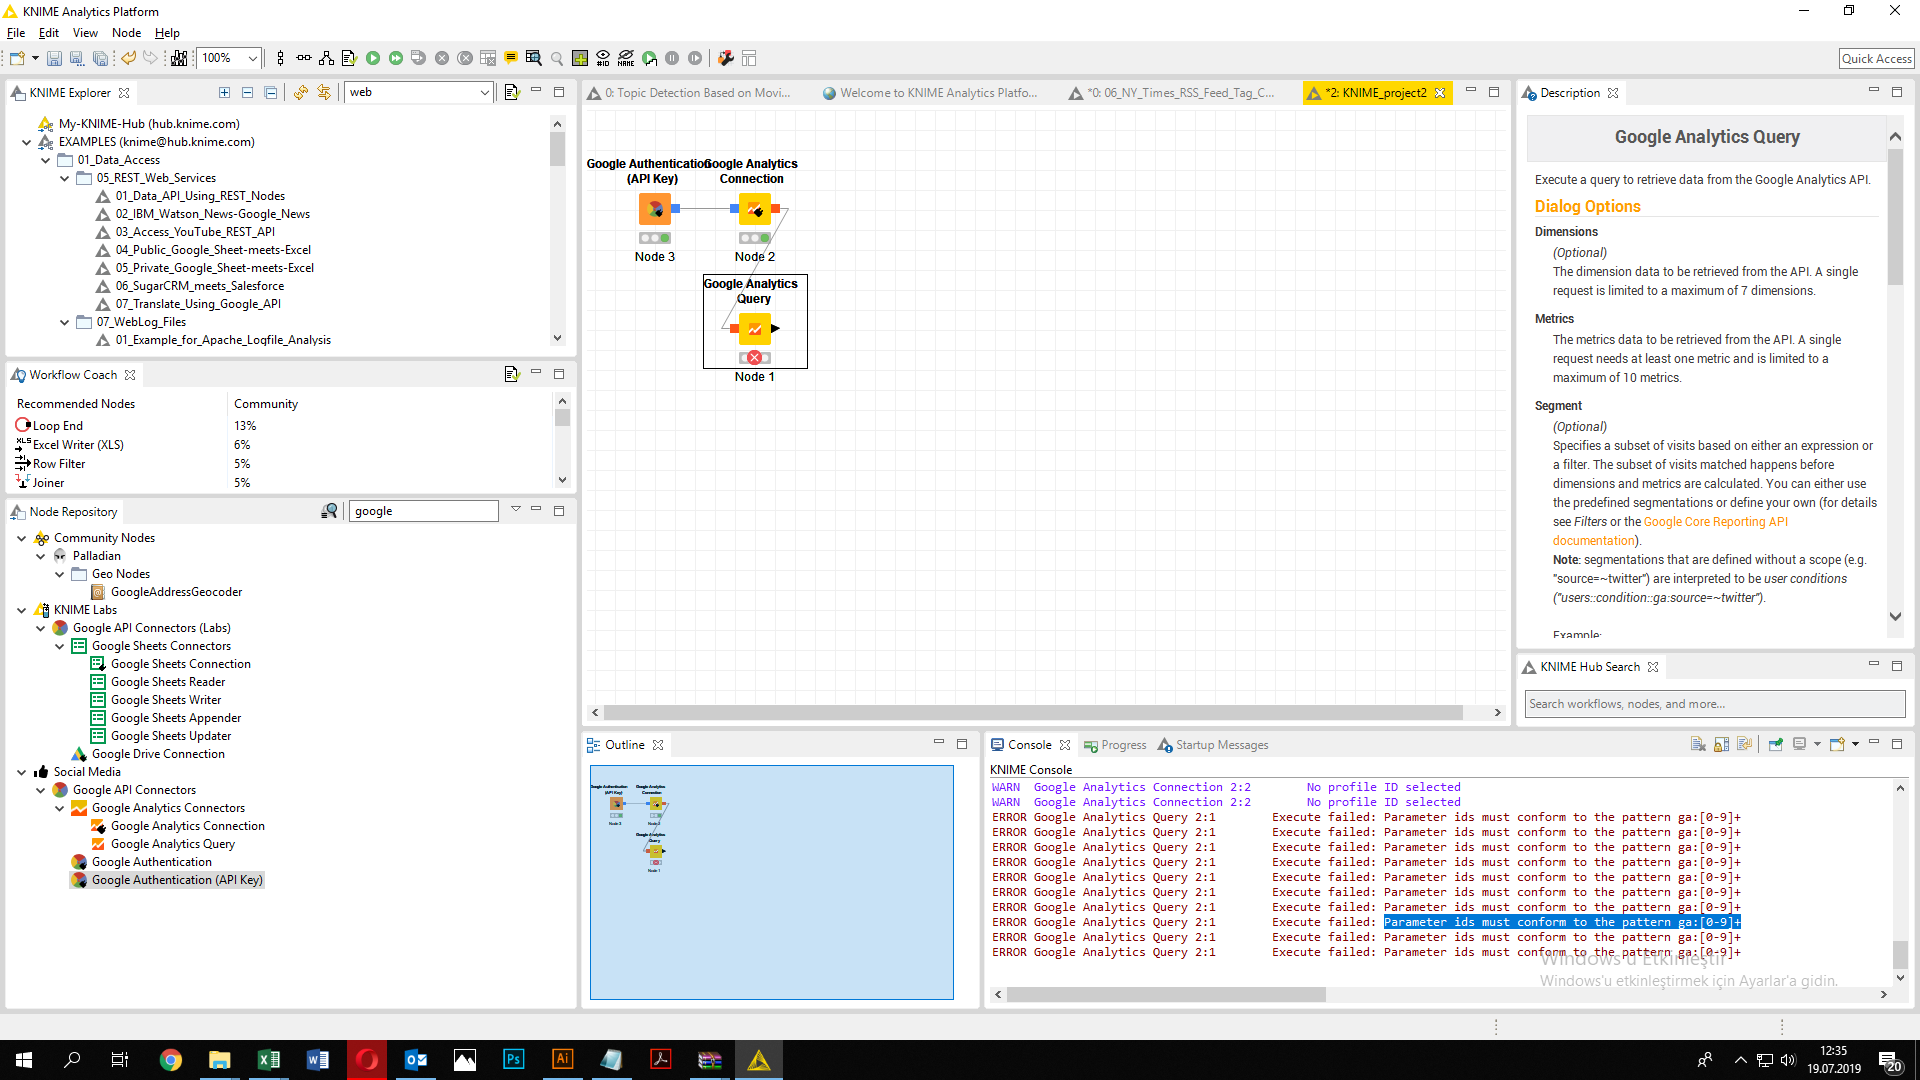Collapse the Social Media category
This screenshot has height=1080, width=1920.
click(x=21, y=772)
